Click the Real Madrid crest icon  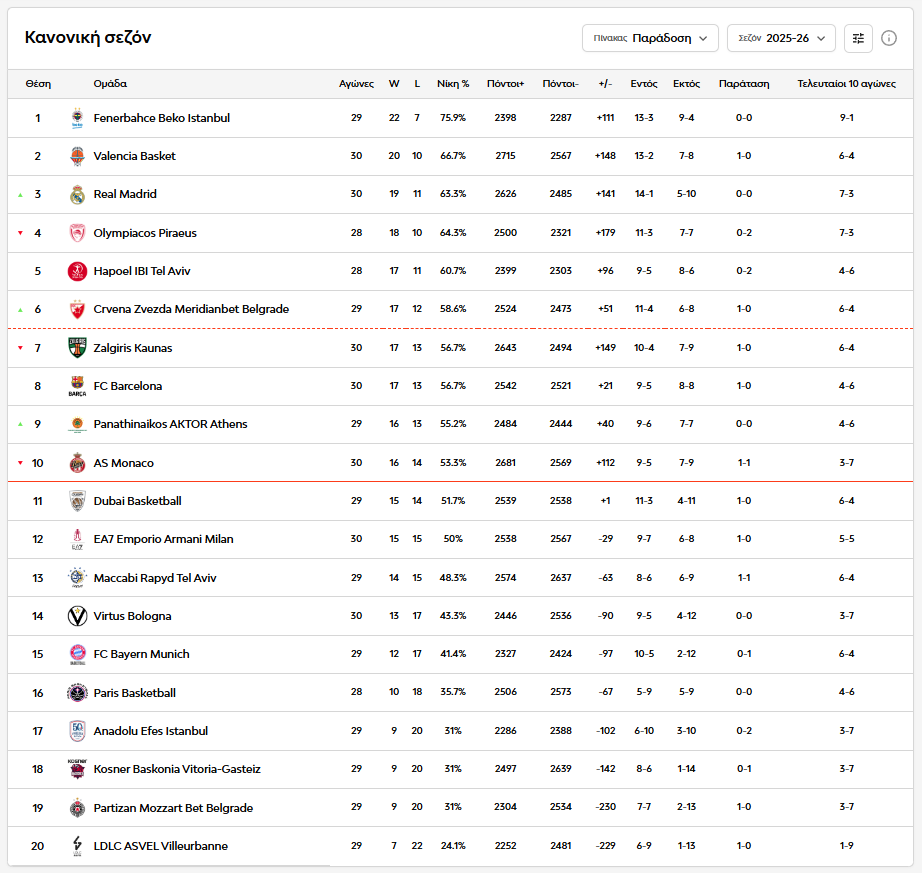tap(78, 195)
